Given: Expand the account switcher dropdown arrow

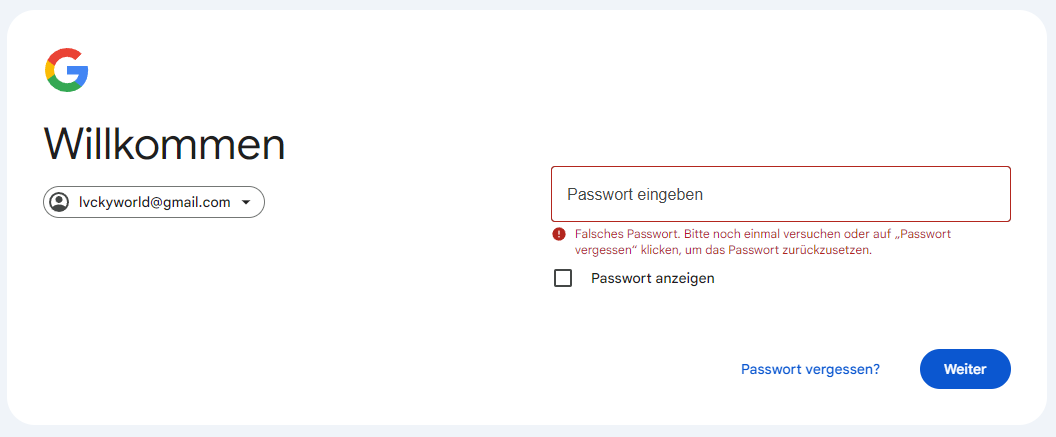Looking at the screenshot, I should tap(246, 202).
